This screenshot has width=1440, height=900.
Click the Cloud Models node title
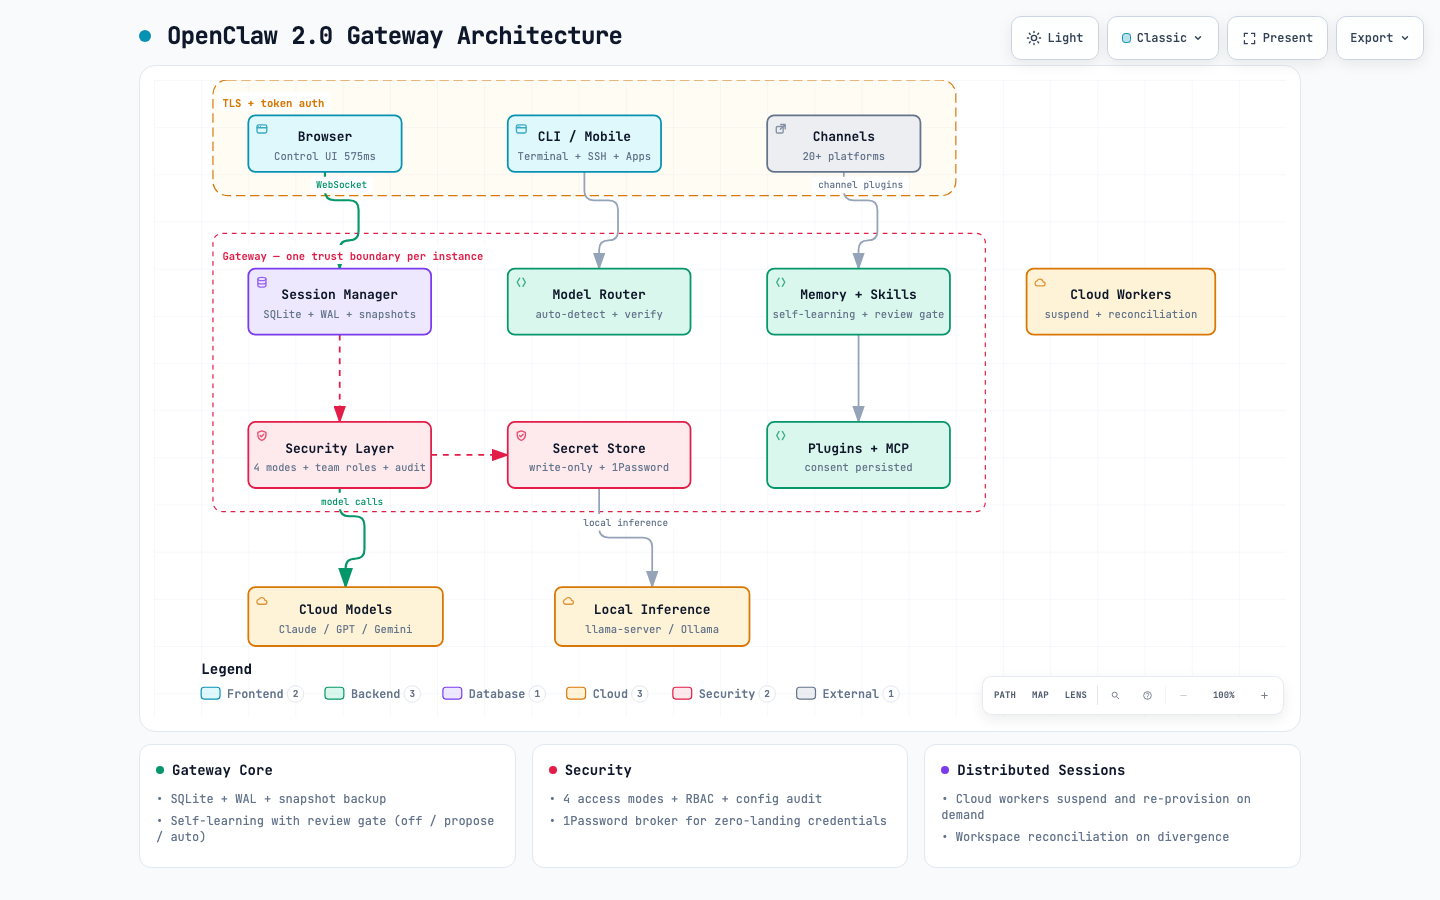click(x=345, y=610)
